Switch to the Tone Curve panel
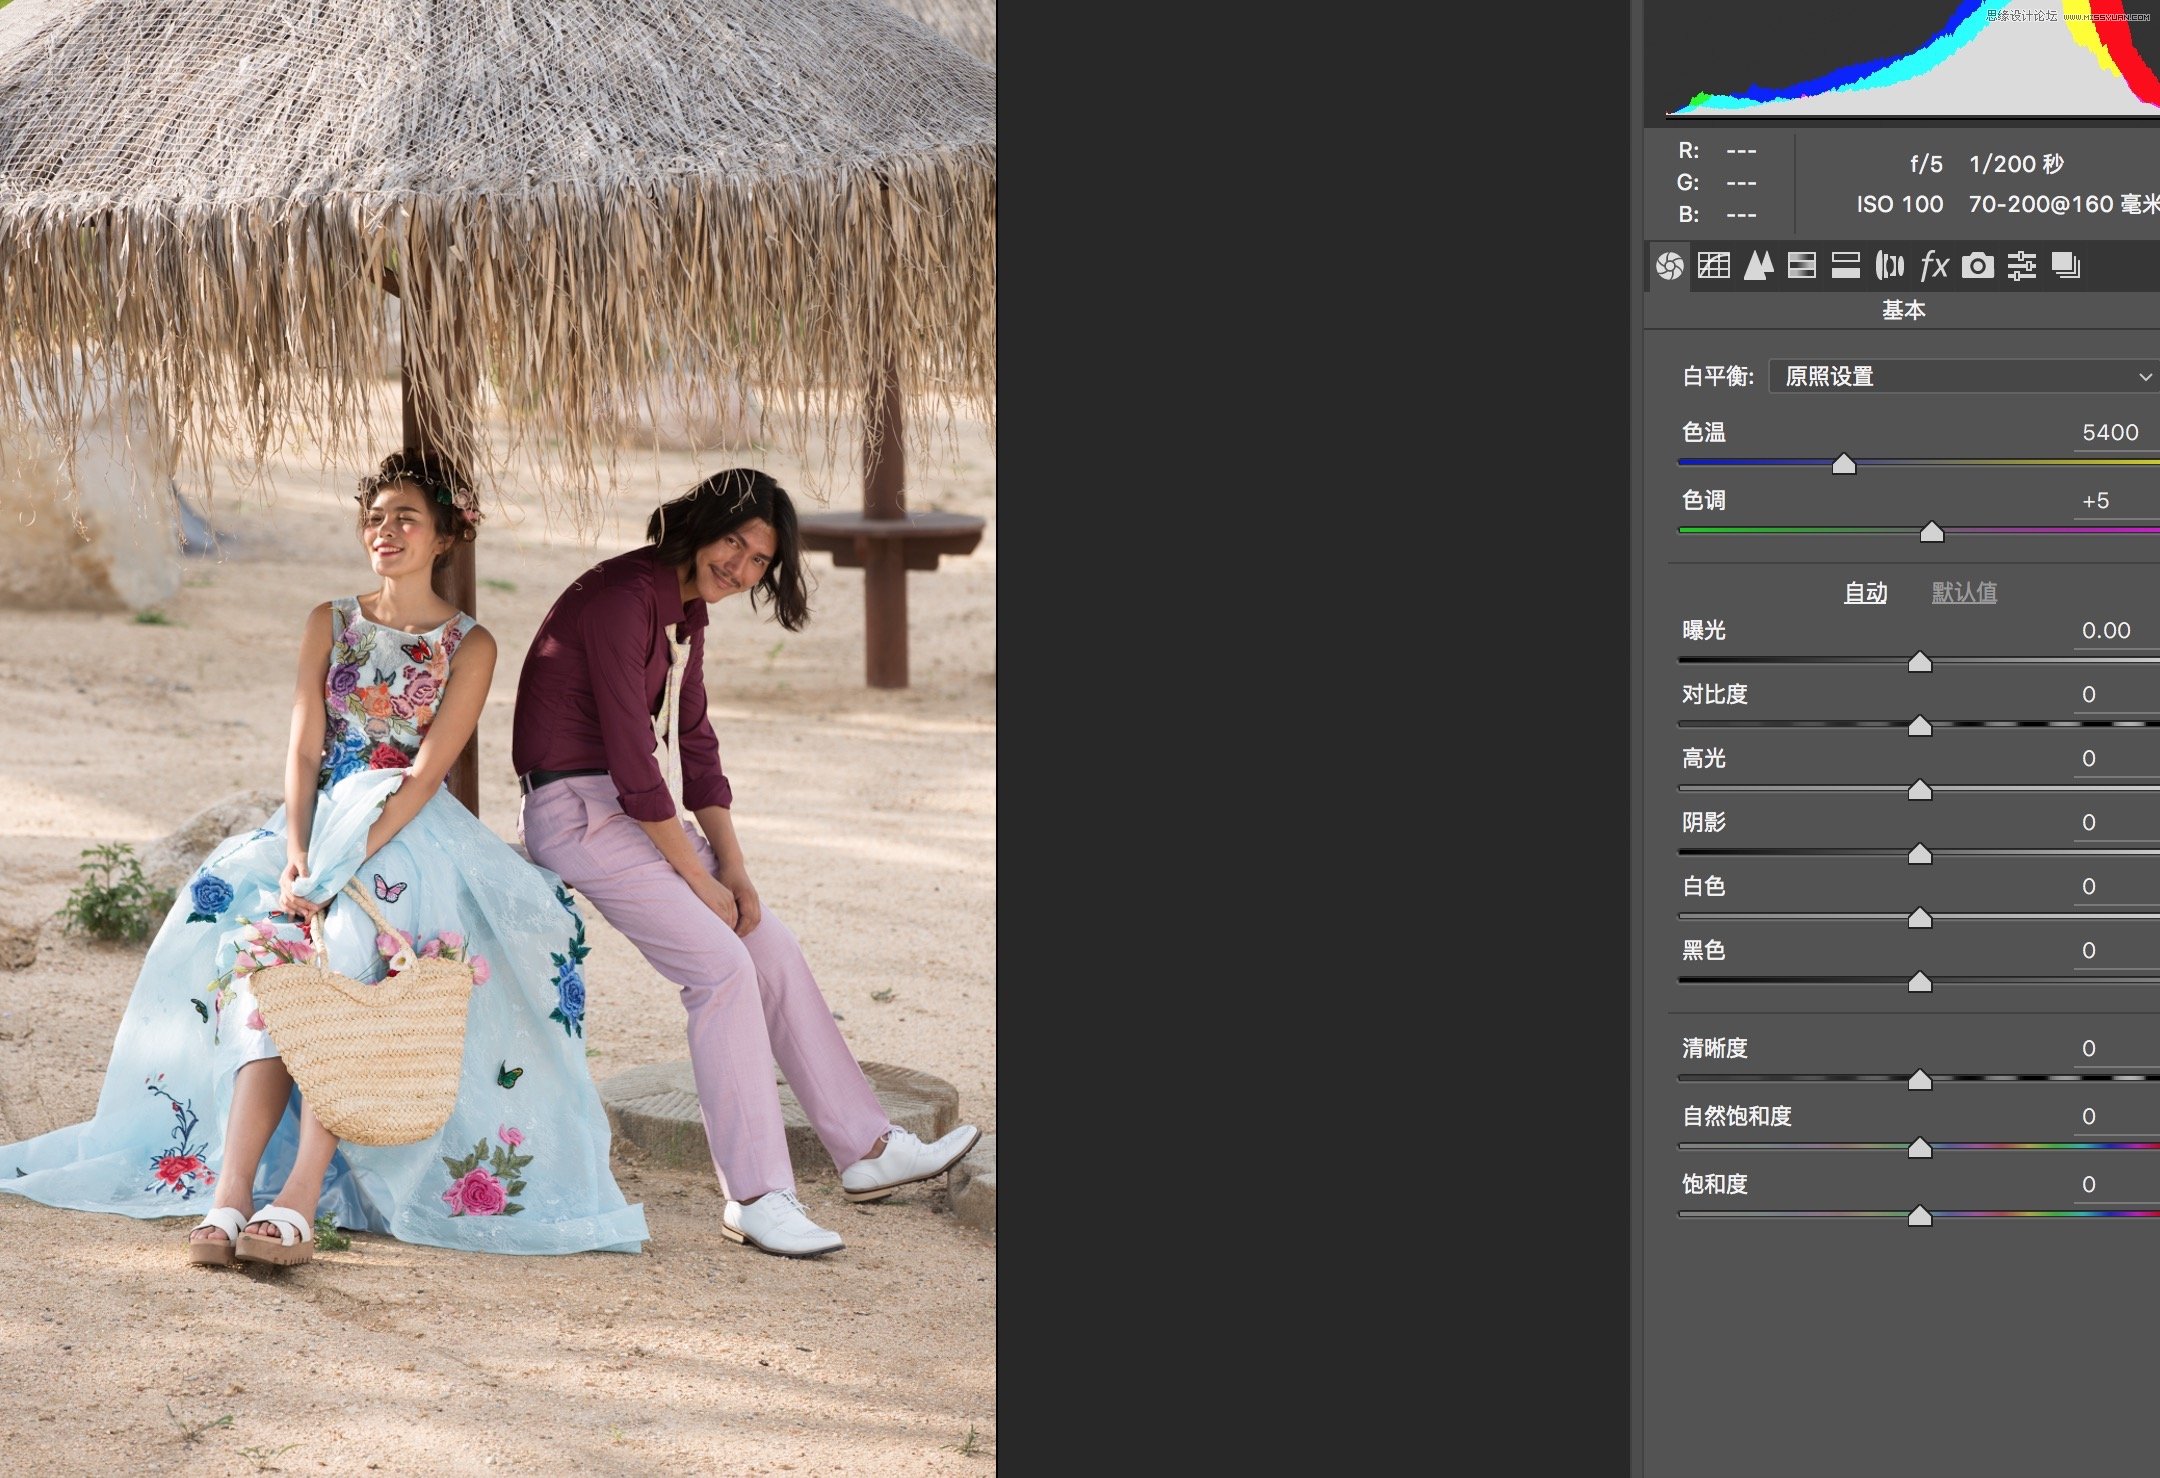The image size is (2160, 1478). pyautogui.click(x=1714, y=266)
